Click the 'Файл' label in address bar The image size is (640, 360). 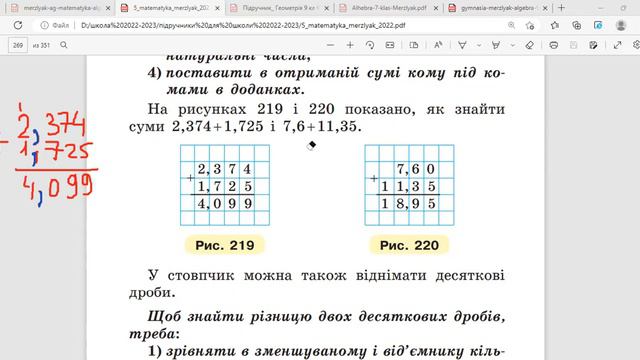[x=61, y=25]
